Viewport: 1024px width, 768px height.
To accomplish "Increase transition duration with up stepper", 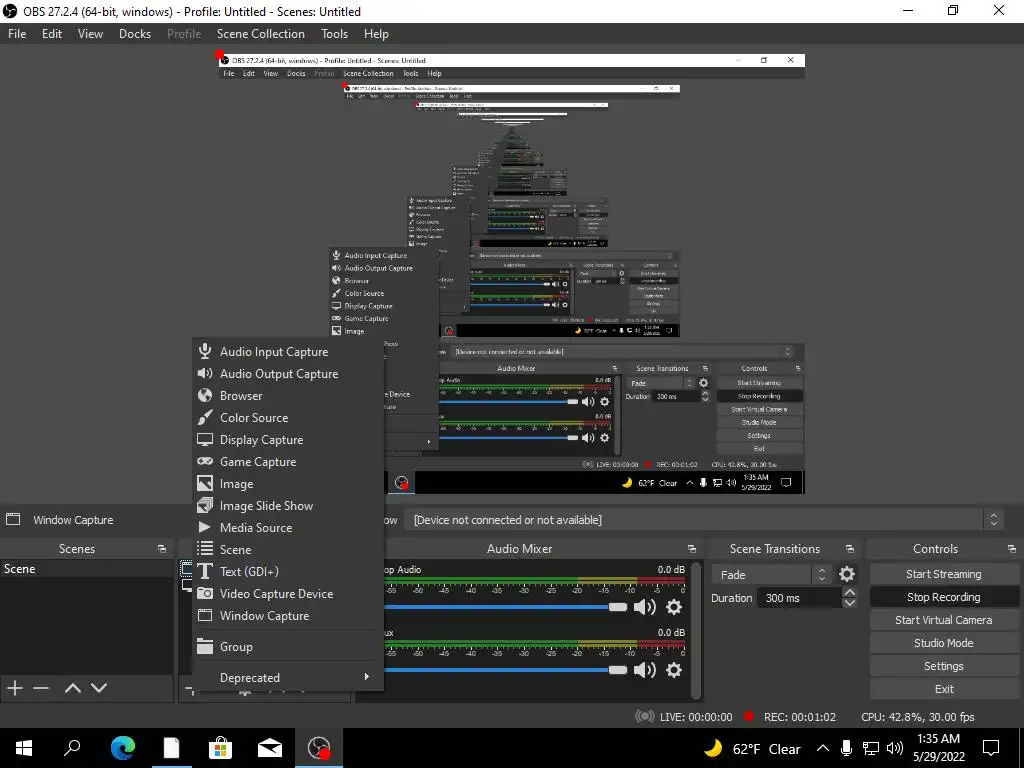I will 849,592.
